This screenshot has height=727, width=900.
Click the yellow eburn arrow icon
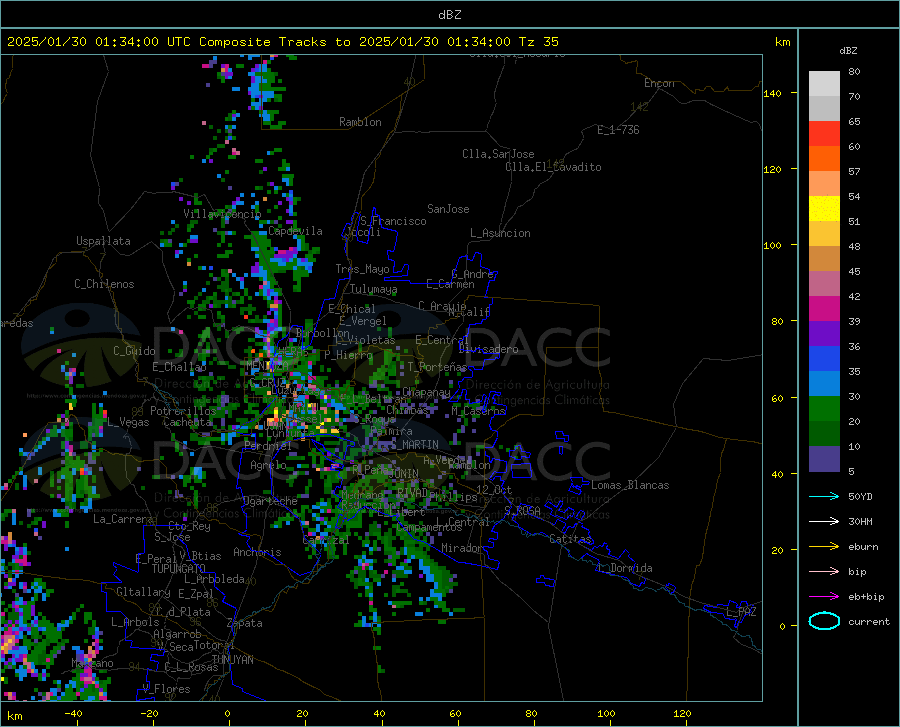pyautogui.click(x=824, y=547)
